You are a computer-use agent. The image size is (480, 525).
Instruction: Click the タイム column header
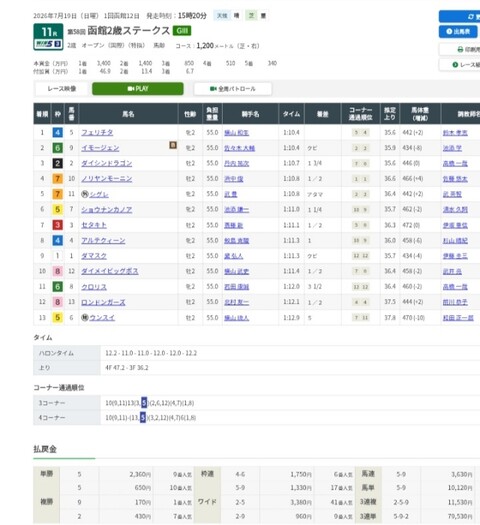pos(291,114)
